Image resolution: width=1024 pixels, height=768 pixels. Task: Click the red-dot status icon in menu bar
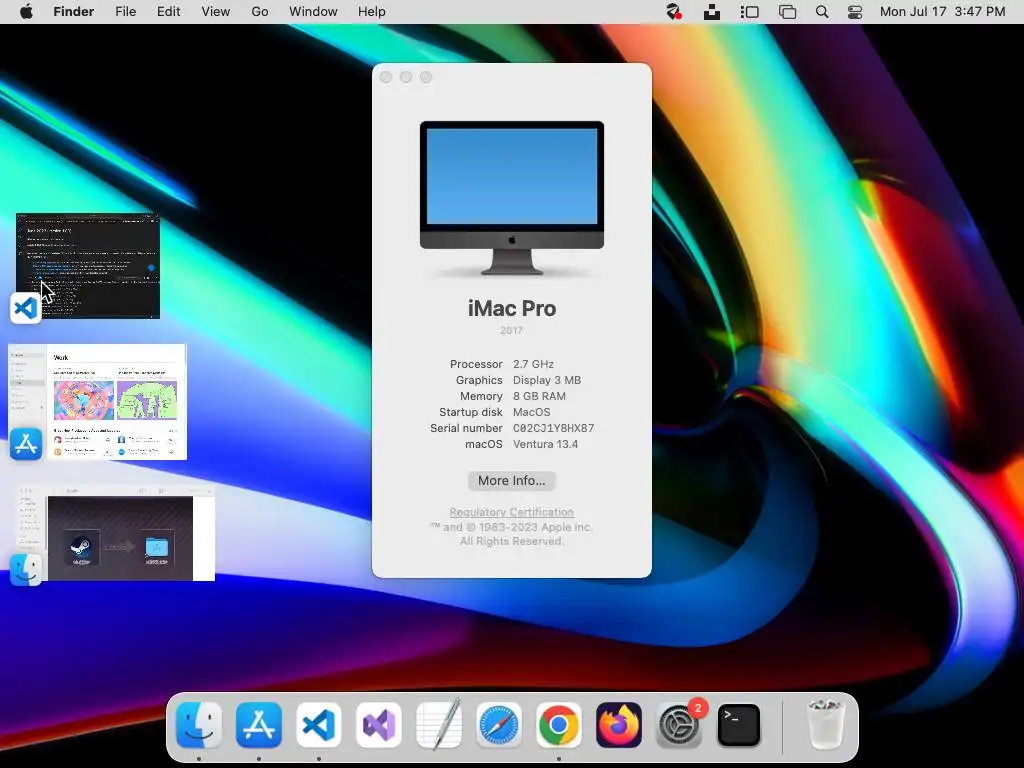[674, 12]
